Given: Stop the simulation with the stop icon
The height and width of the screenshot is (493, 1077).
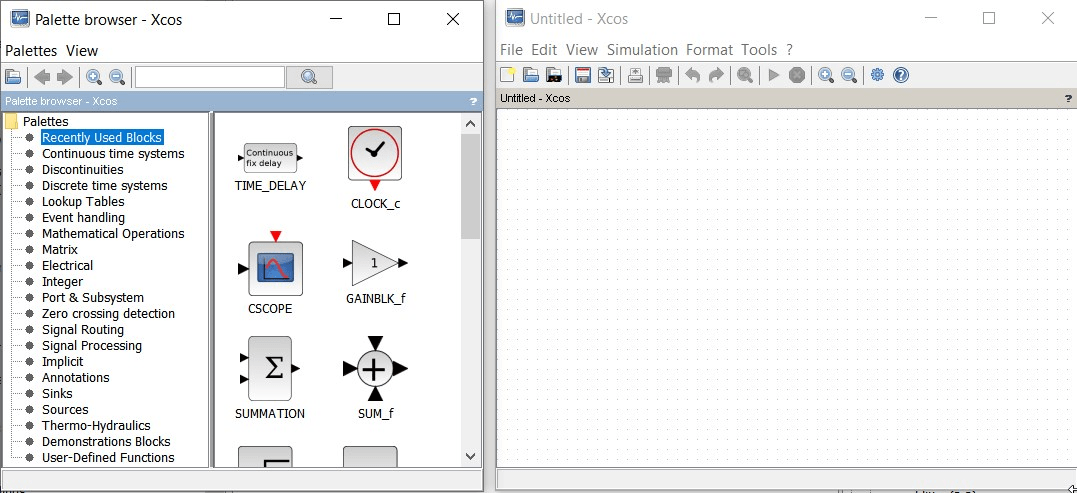Looking at the screenshot, I should 797,75.
